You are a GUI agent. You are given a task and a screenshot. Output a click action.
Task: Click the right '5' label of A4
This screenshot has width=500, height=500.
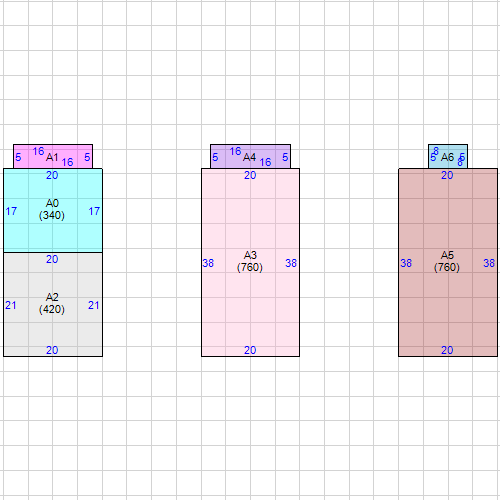[285, 157]
